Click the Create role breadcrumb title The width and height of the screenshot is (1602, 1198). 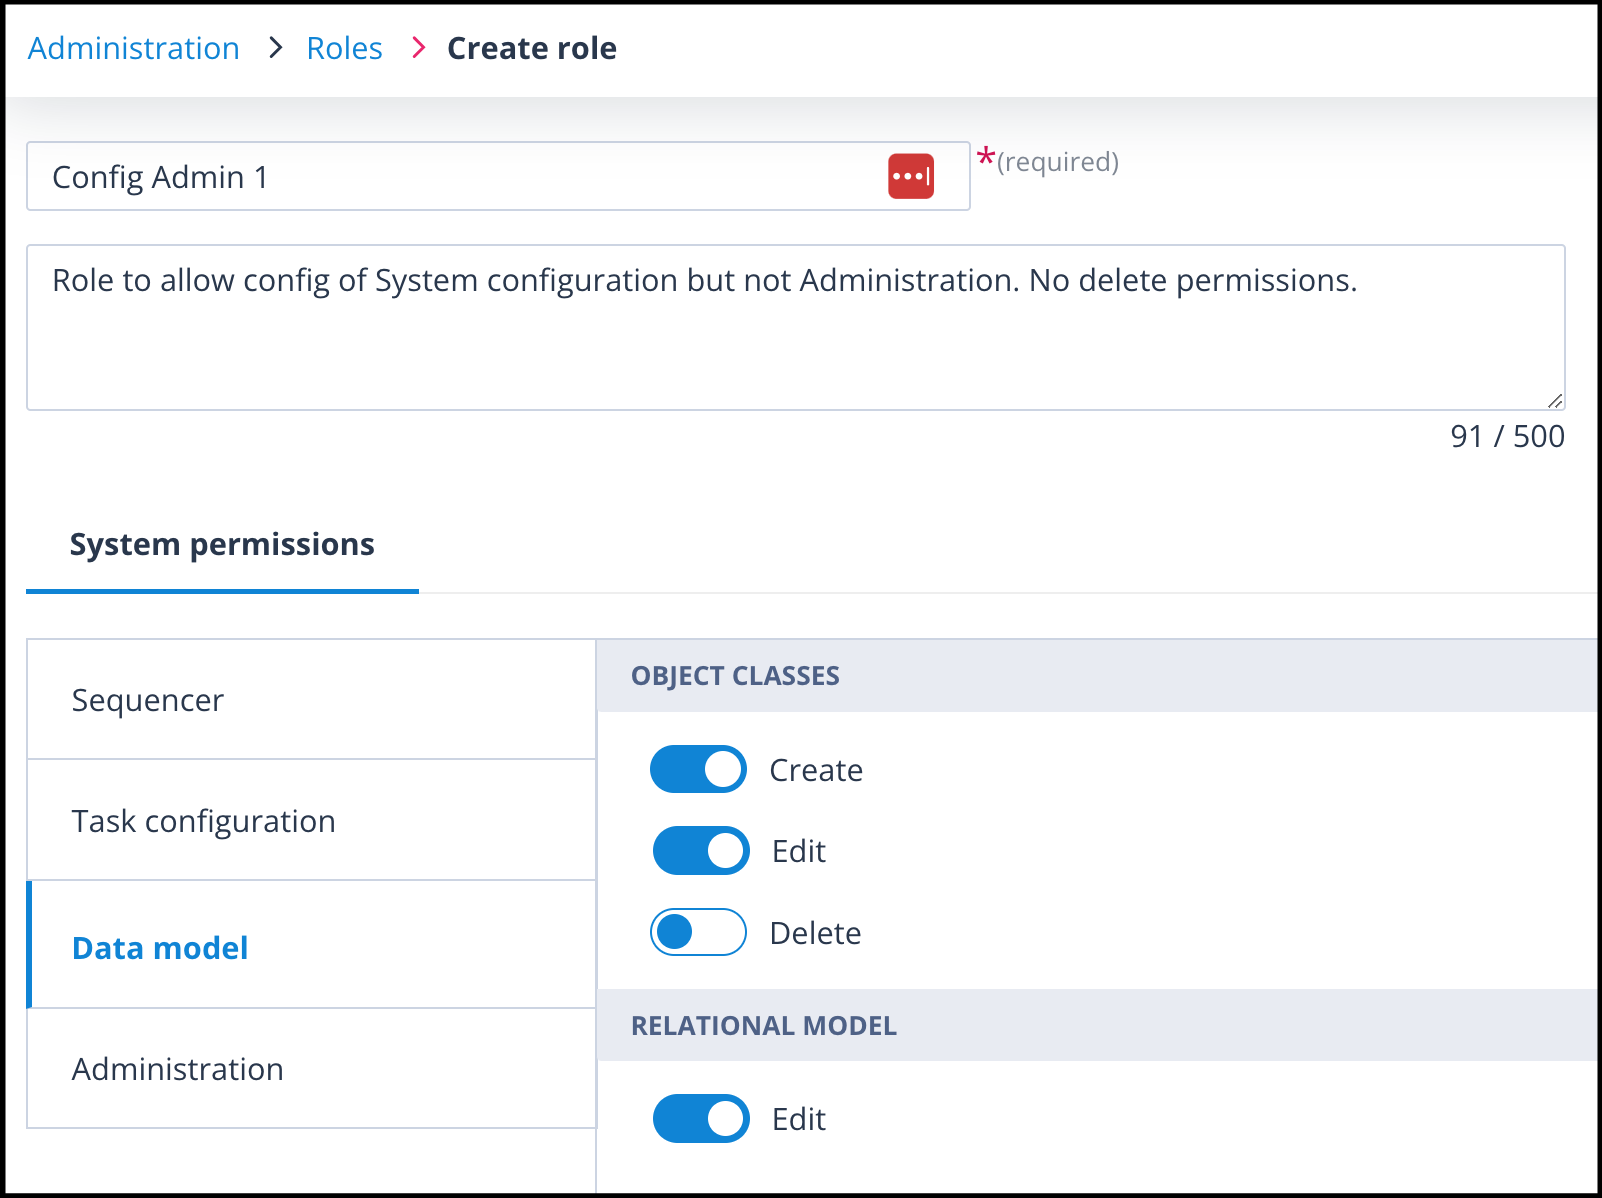click(x=532, y=48)
